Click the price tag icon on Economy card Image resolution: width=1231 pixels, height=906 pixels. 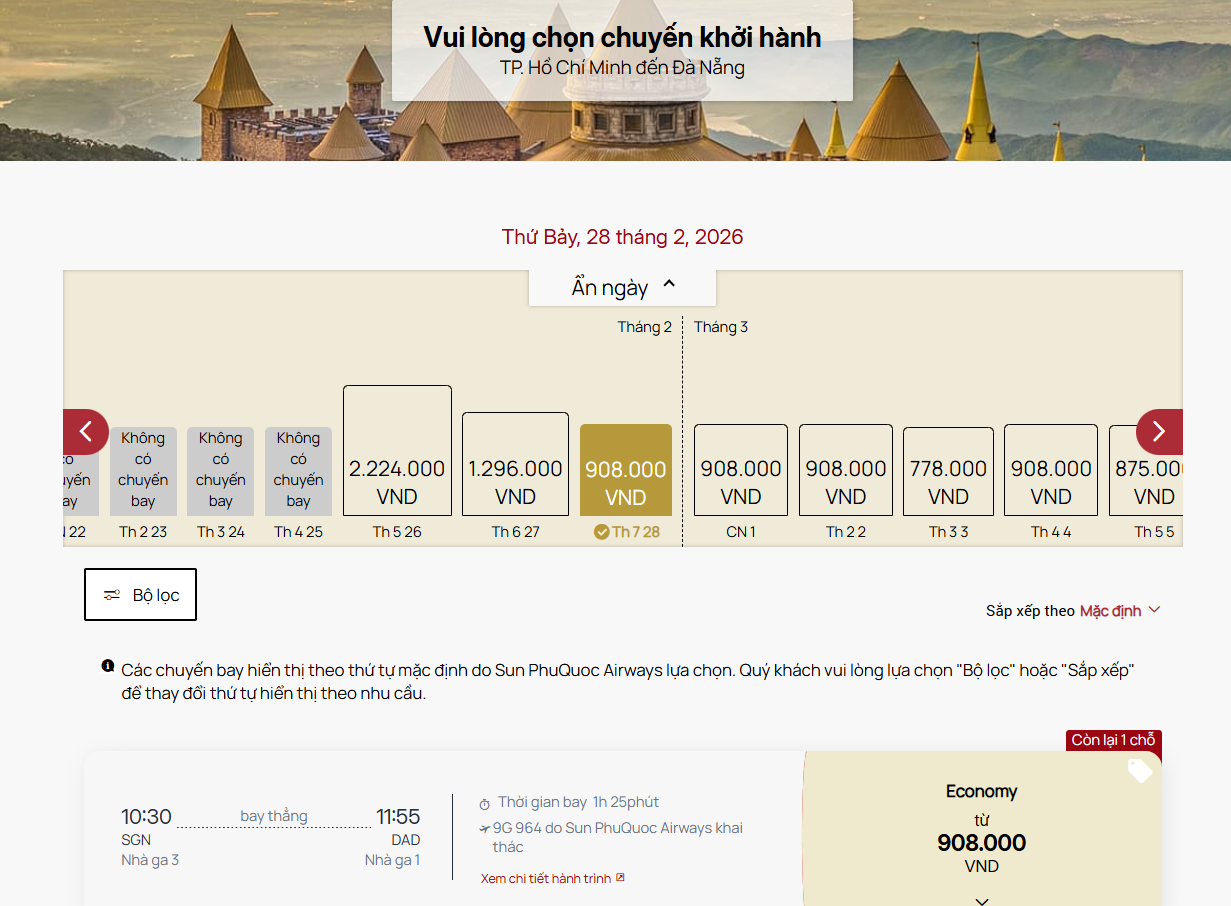click(x=1140, y=771)
